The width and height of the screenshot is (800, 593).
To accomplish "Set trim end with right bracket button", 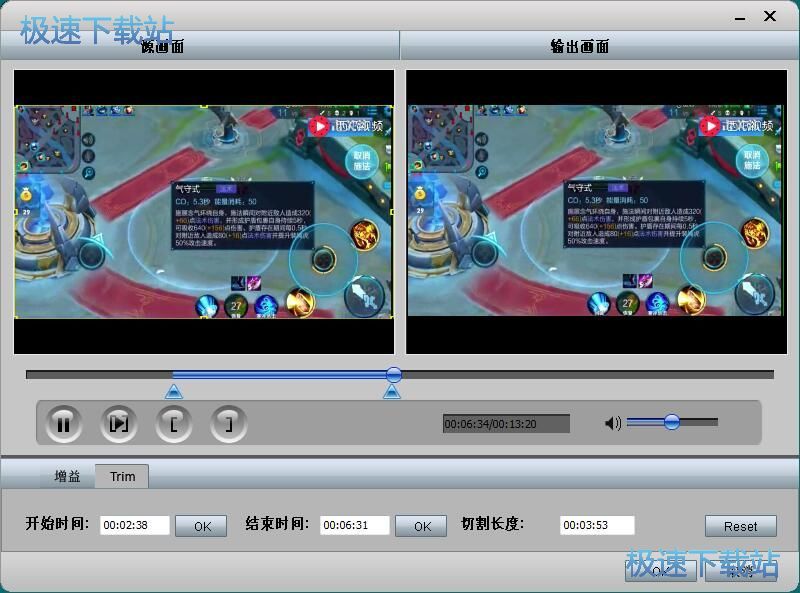I will pos(229,424).
